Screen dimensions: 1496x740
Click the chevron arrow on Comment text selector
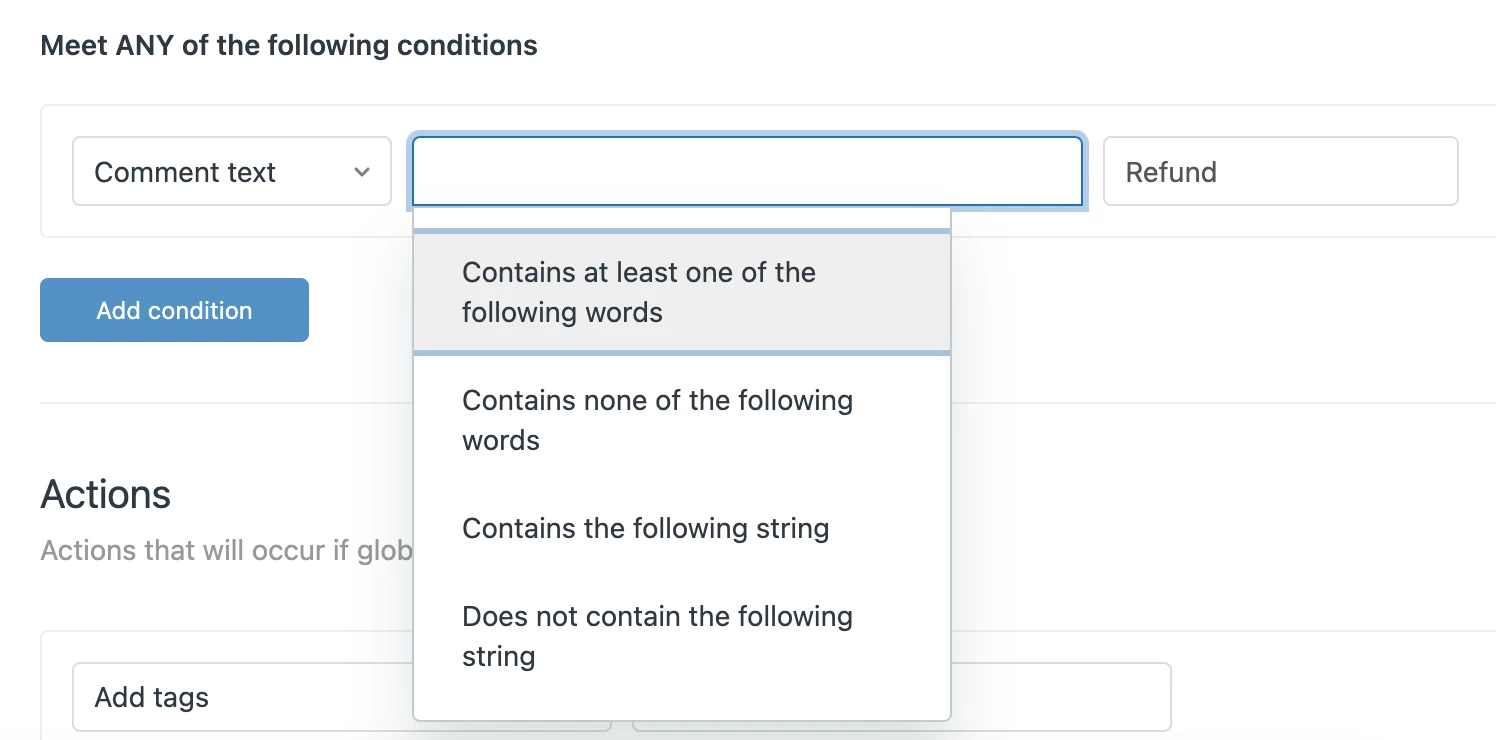362,172
